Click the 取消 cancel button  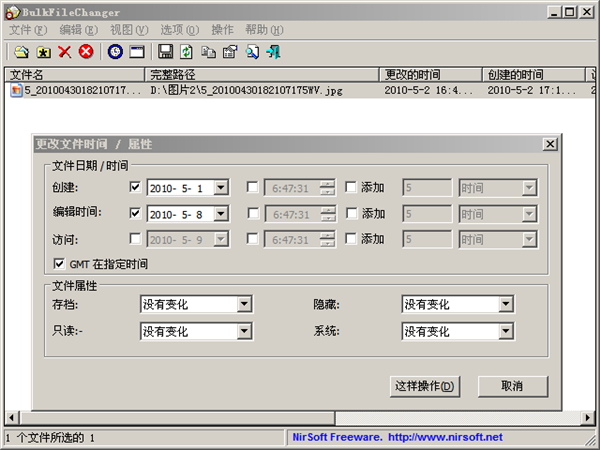pyautogui.click(x=513, y=386)
